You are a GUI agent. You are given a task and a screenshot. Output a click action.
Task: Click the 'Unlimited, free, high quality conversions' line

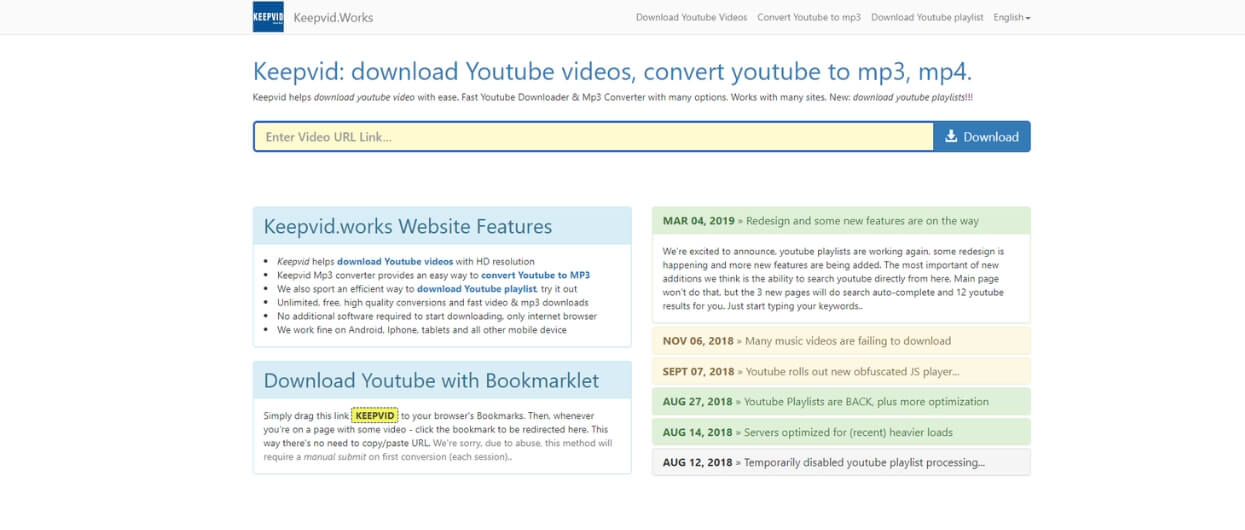pos(433,302)
